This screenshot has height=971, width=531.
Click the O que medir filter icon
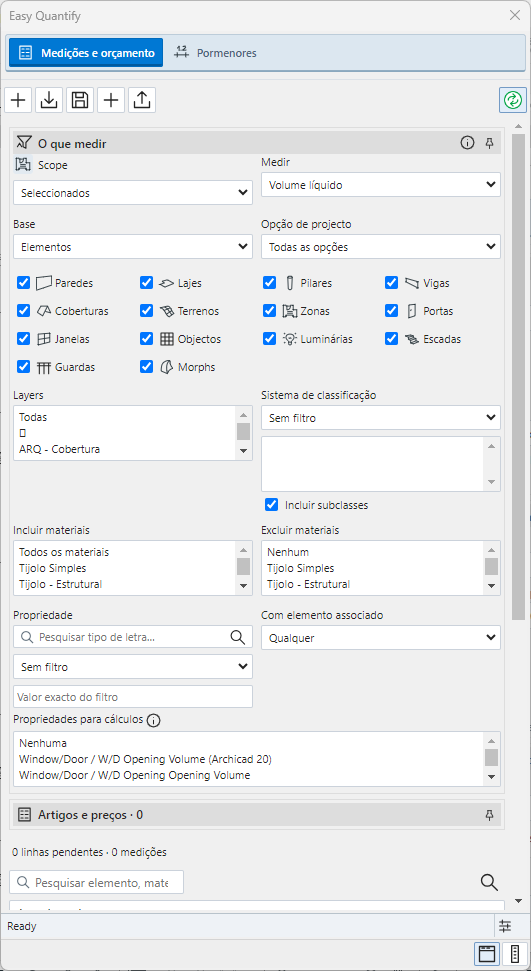(x=24, y=142)
